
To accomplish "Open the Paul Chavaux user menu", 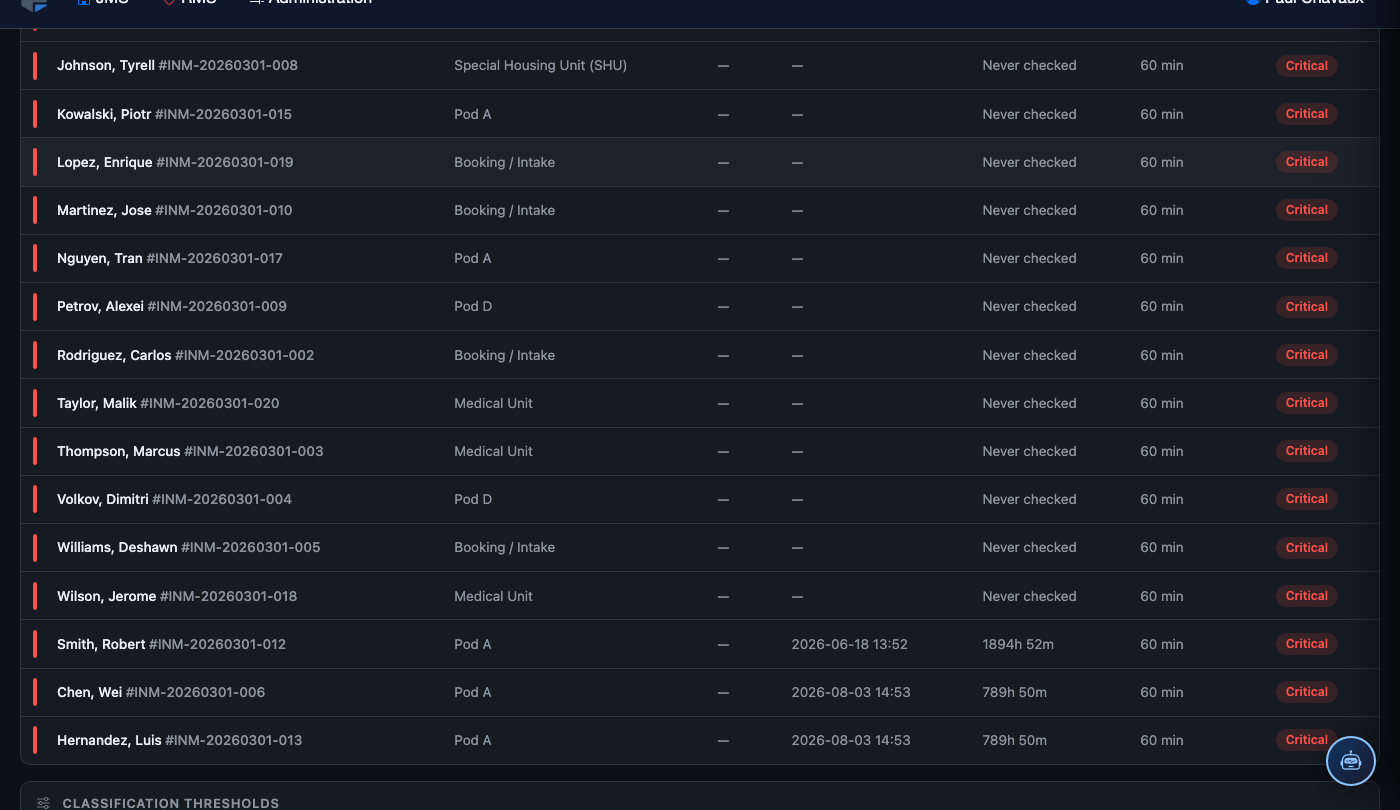I will (x=1304, y=2).
